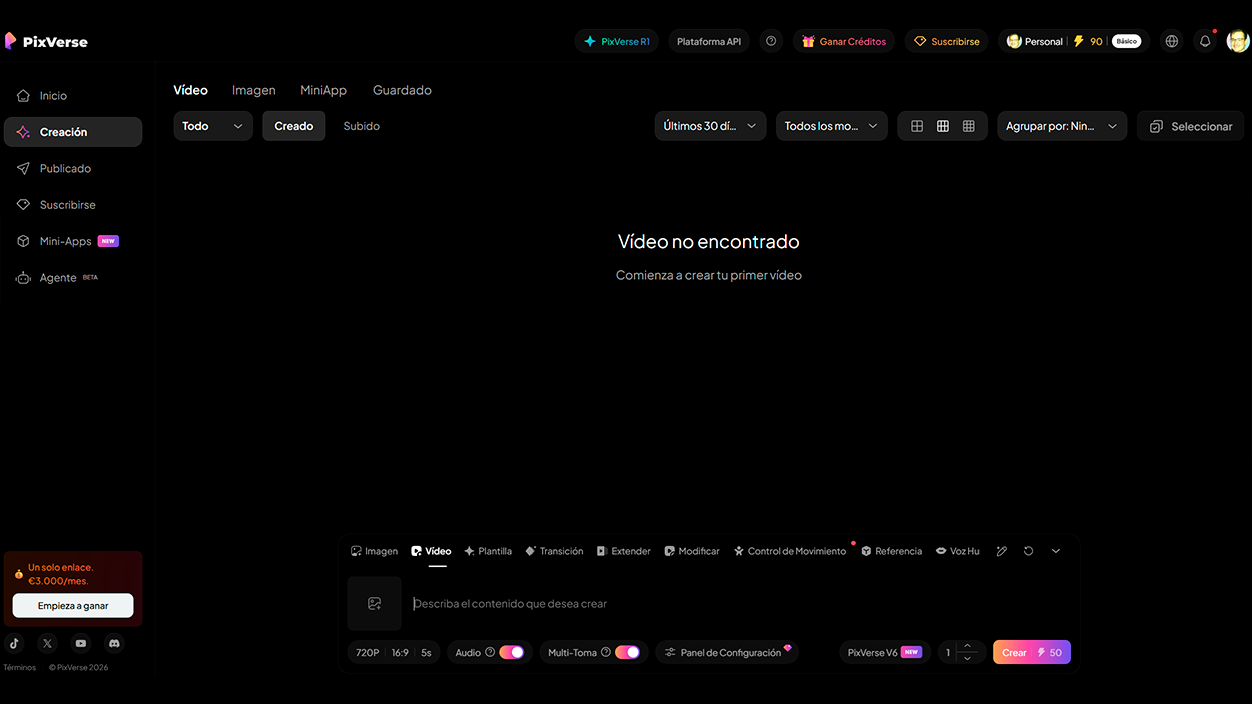Toggle the Audio switch
The width and height of the screenshot is (1252, 704).
pos(511,652)
